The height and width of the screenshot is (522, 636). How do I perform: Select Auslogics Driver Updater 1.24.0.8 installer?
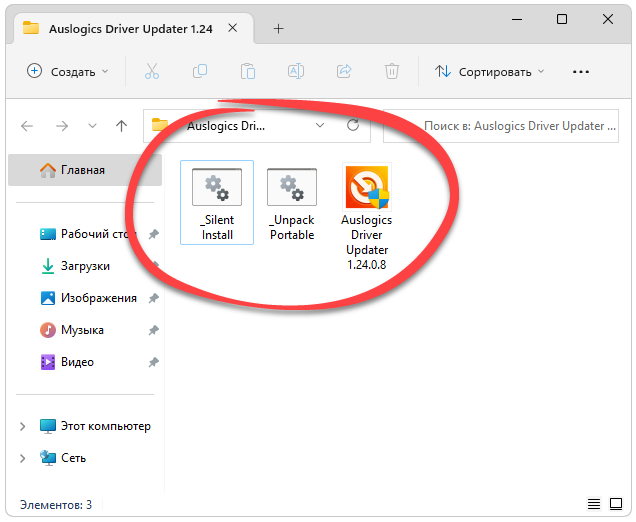tap(367, 217)
